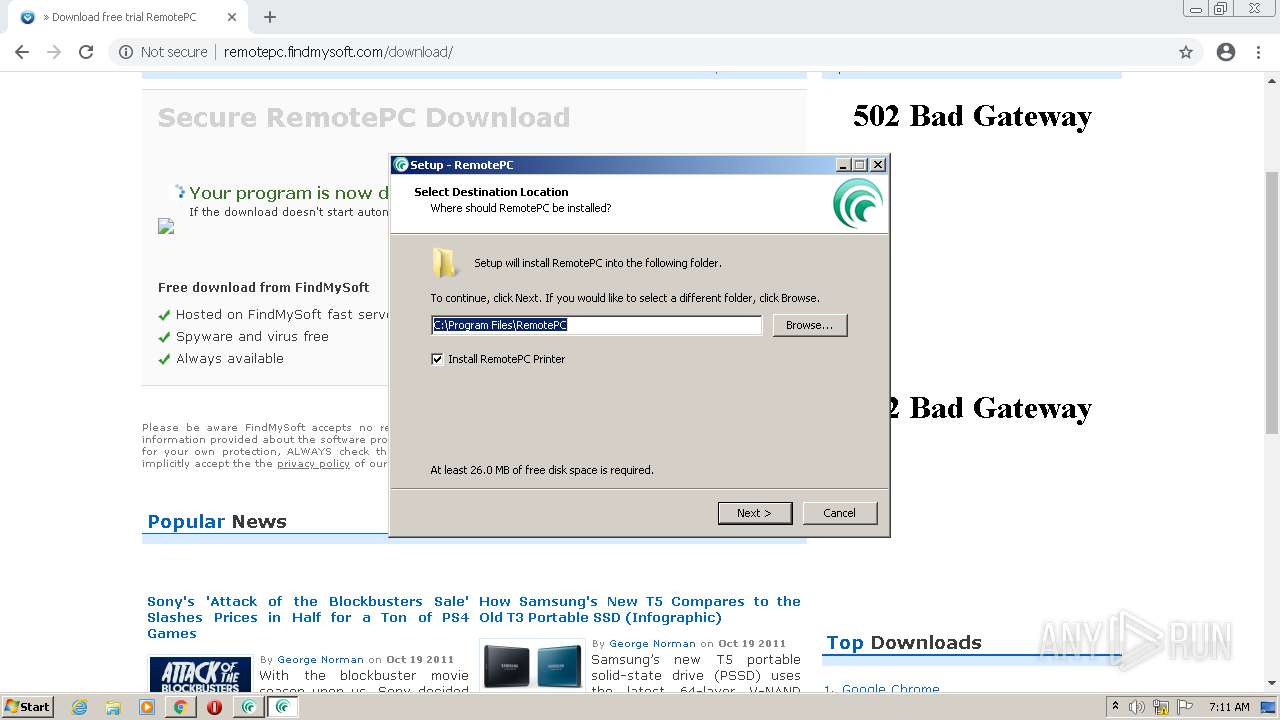Open Sony's Attack of the Blockbusters article
The width and height of the screenshot is (1280, 720).
pos(308,617)
